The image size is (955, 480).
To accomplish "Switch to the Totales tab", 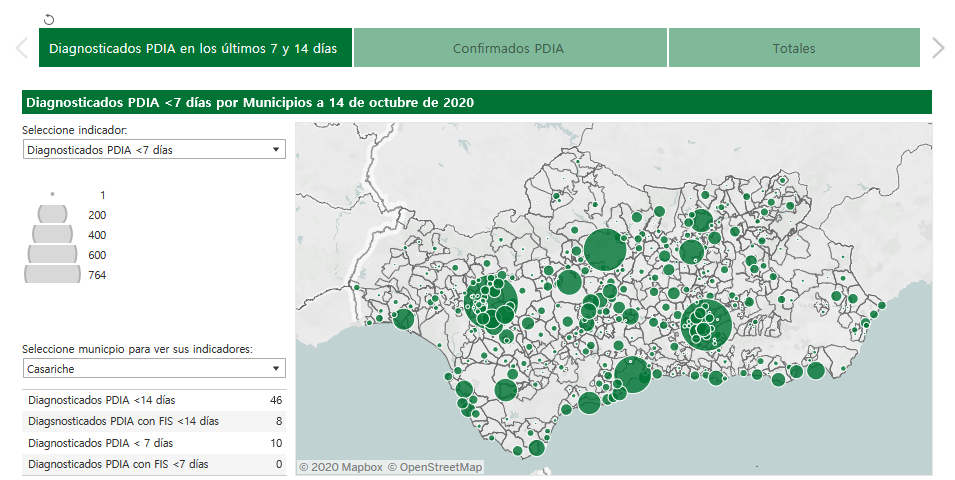I will coord(793,48).
